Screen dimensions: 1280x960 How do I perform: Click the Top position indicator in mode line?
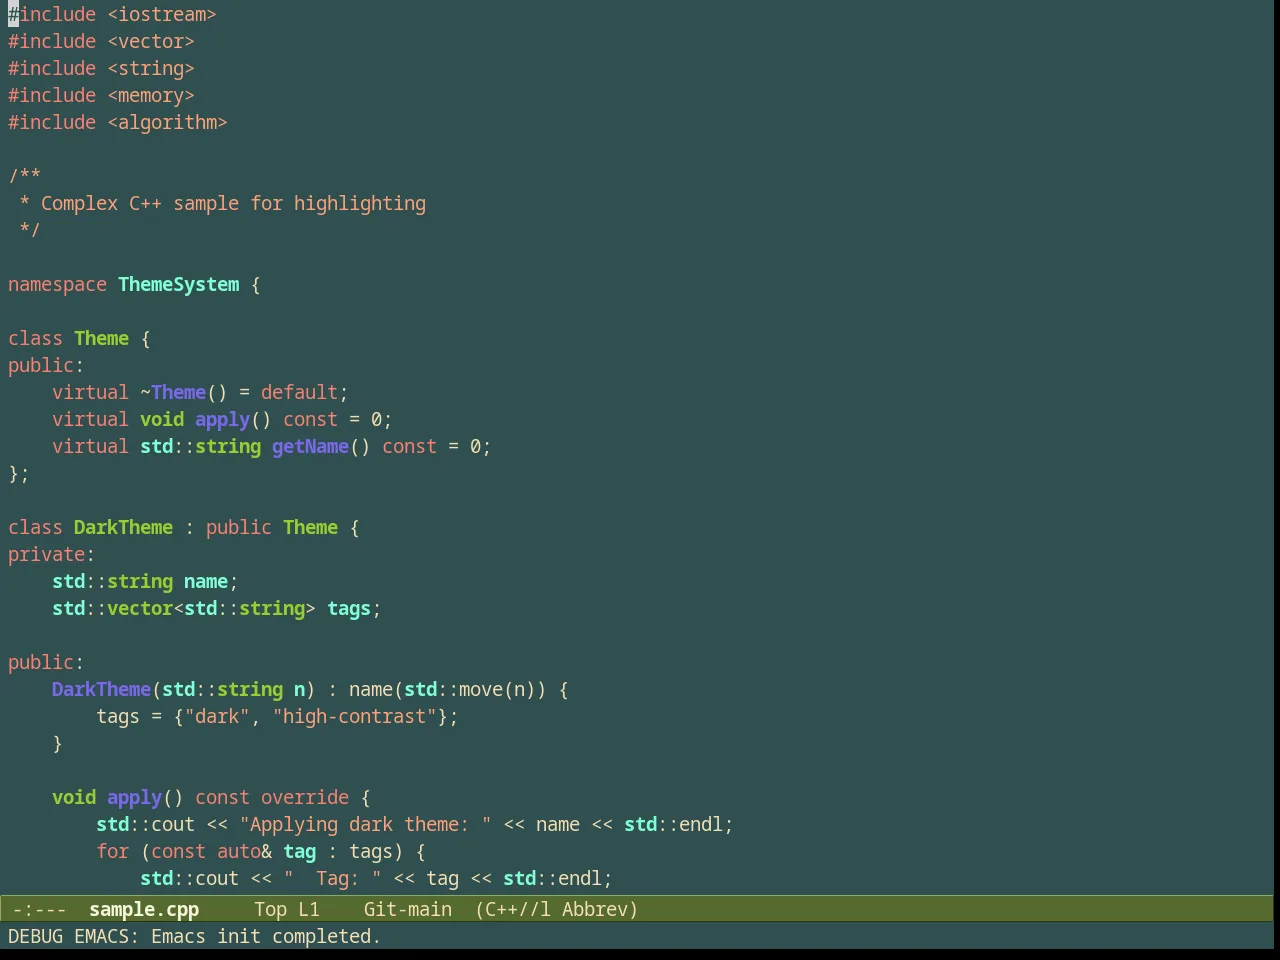(270, 909)
